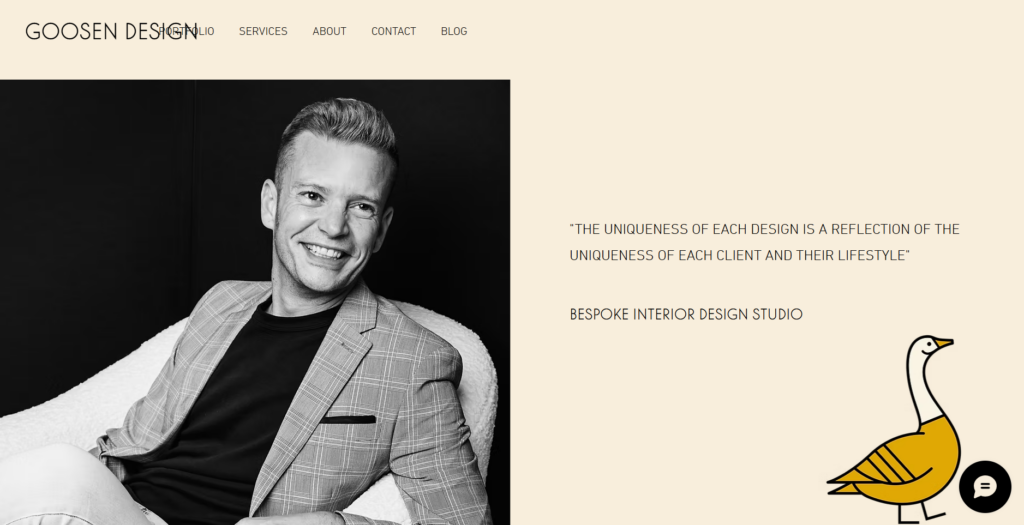This screenshot has height=525, width=1024.
Task: Open the Contact page
Action: pyautogui.click(x=393, y=31)
